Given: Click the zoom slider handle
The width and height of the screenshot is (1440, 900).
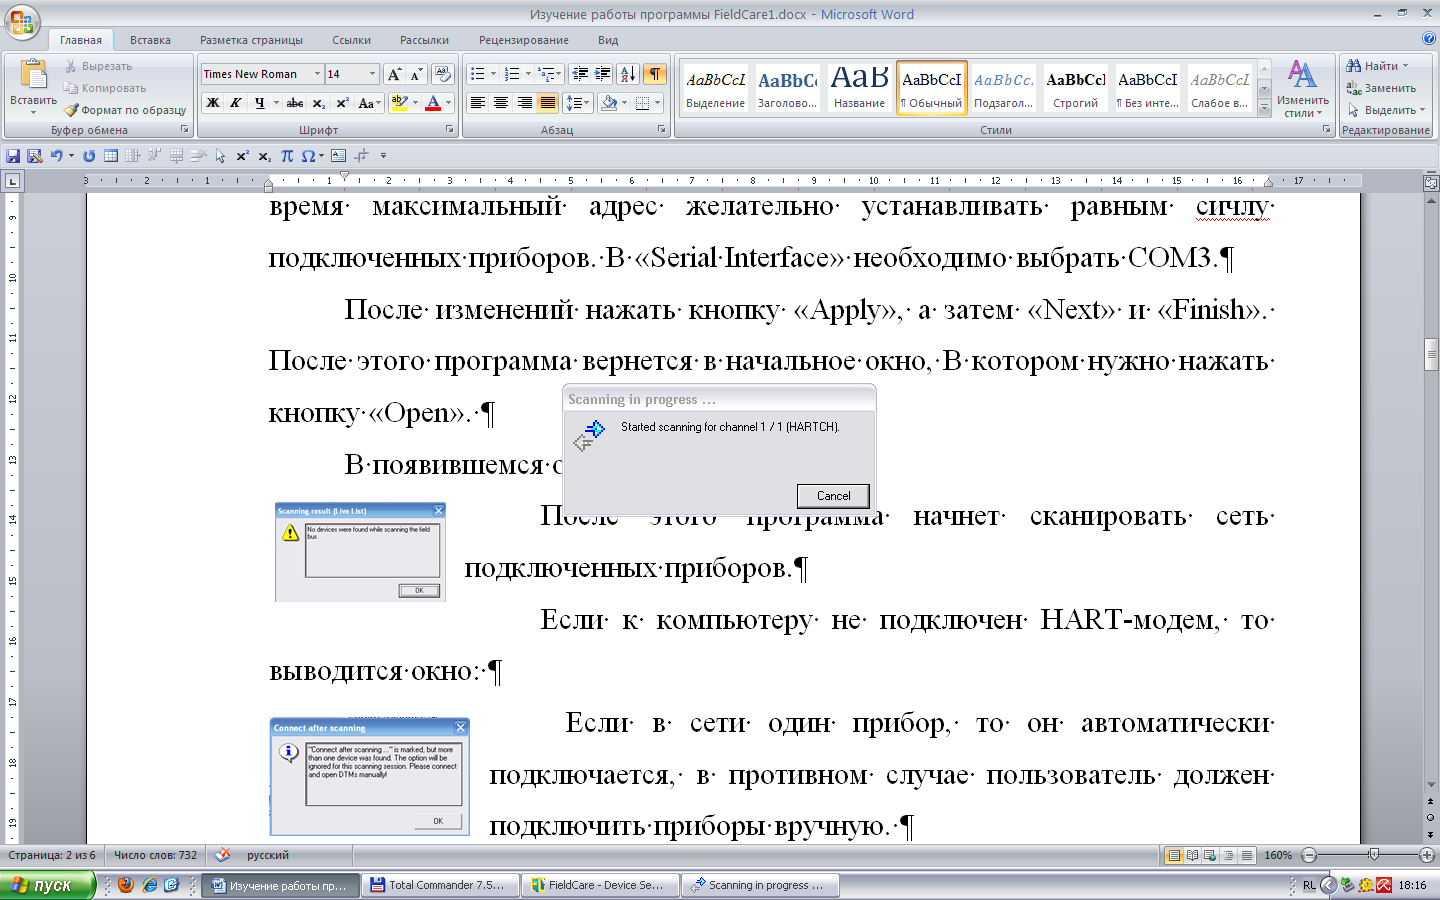Looking at the screenshot, I should pyautogui.click(x=1373, y=855).
